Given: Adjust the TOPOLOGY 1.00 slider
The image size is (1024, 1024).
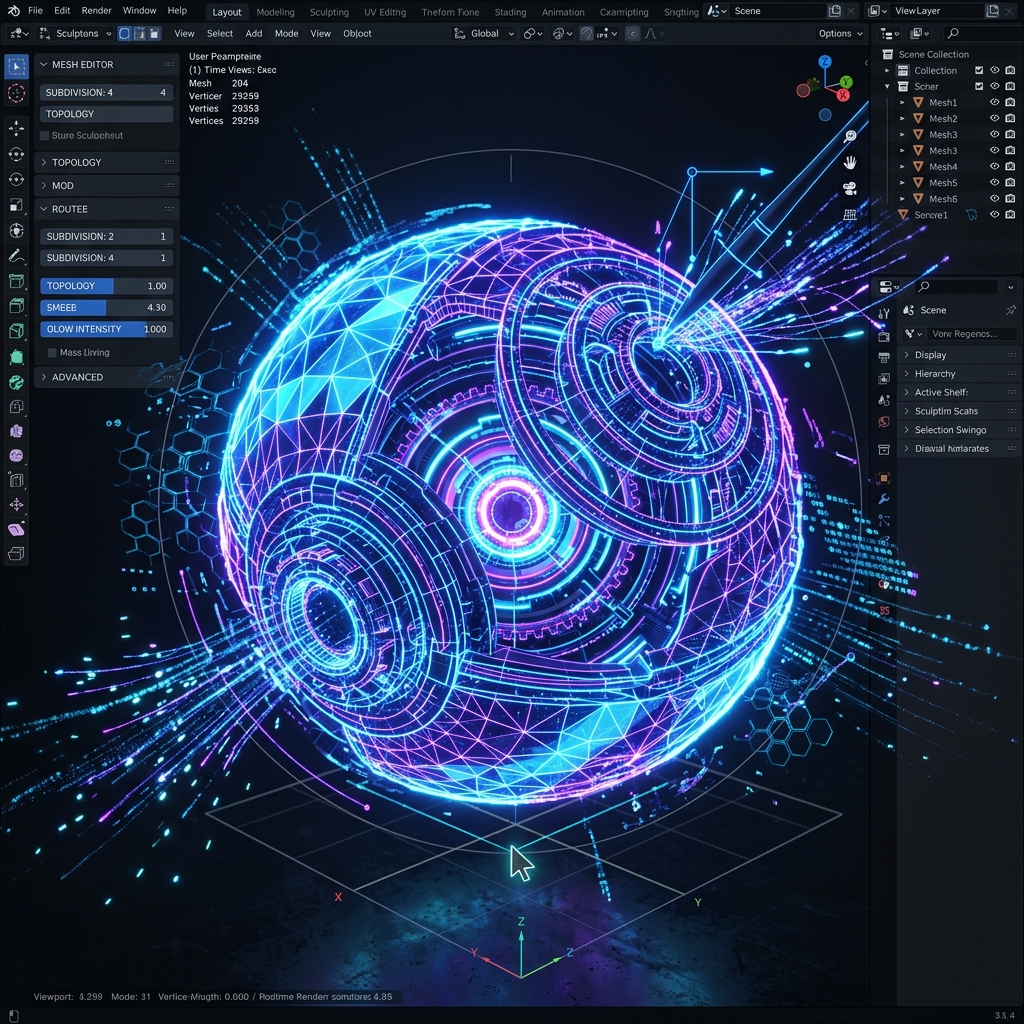Looking at the screenshot, I should [106, 286].
